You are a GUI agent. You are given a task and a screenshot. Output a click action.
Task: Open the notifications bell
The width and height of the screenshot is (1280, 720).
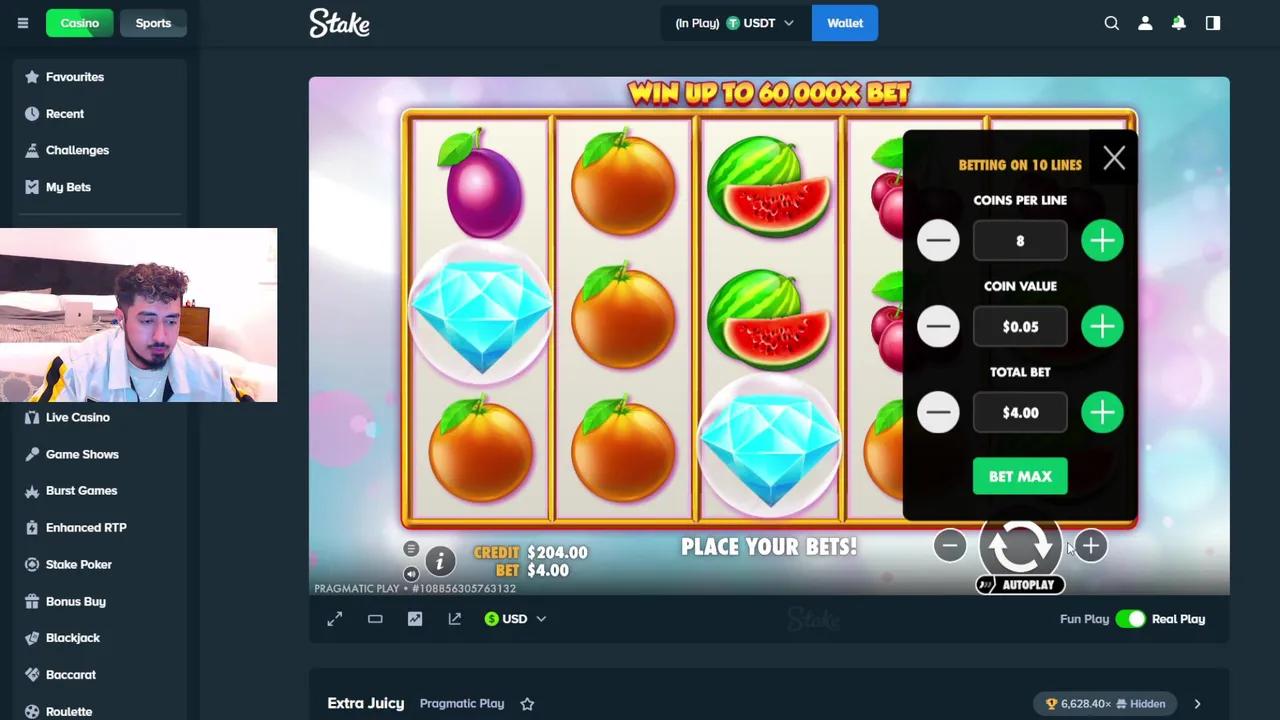(x=1179, y=23)
